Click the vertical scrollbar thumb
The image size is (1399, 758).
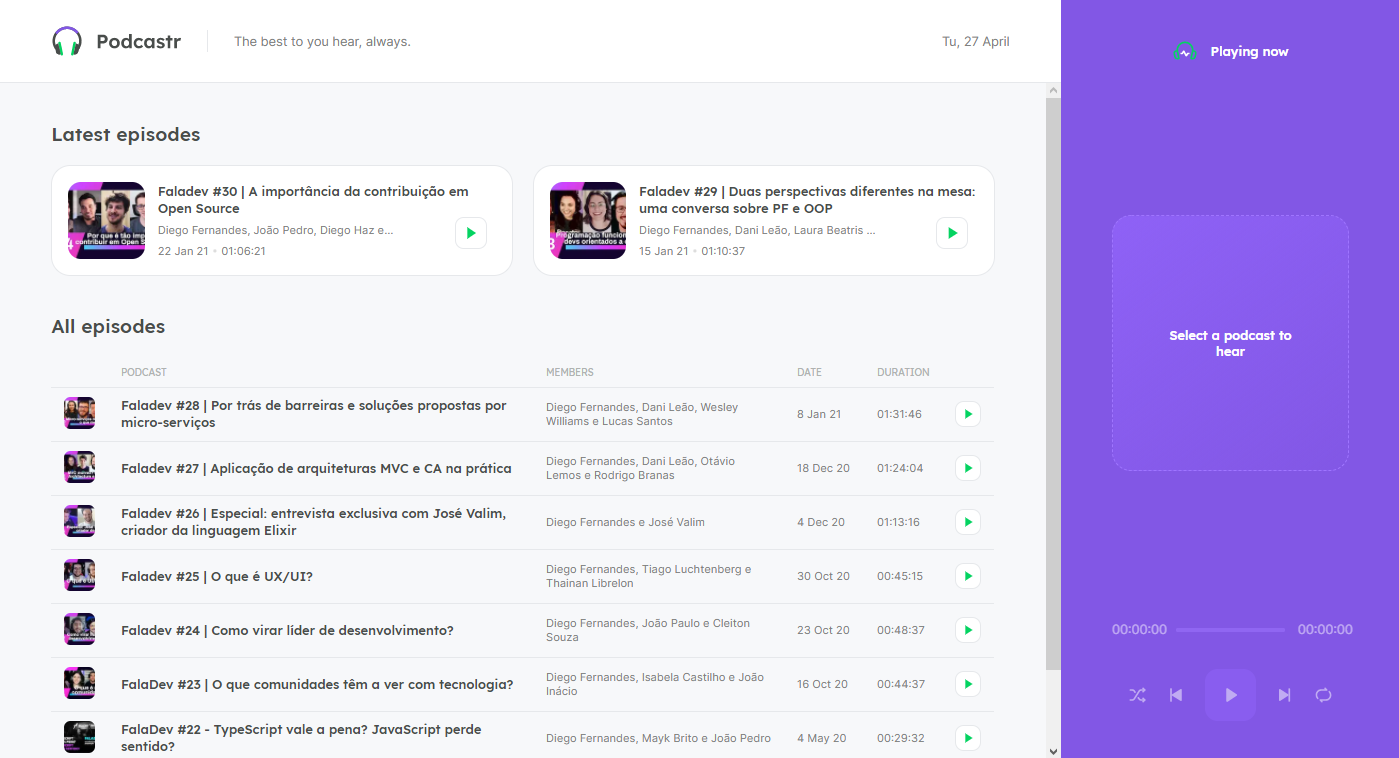tap(1053, 385)
